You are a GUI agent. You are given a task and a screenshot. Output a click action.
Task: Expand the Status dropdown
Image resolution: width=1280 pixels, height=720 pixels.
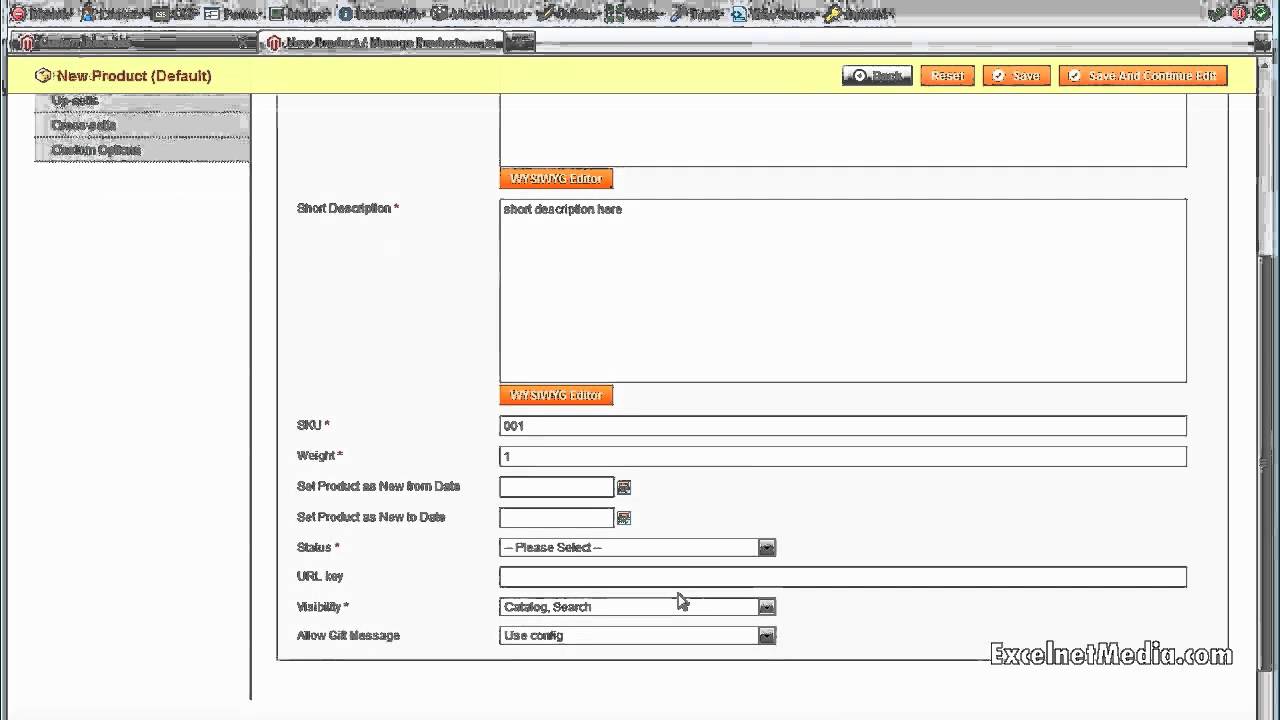(x=638, y=547)
